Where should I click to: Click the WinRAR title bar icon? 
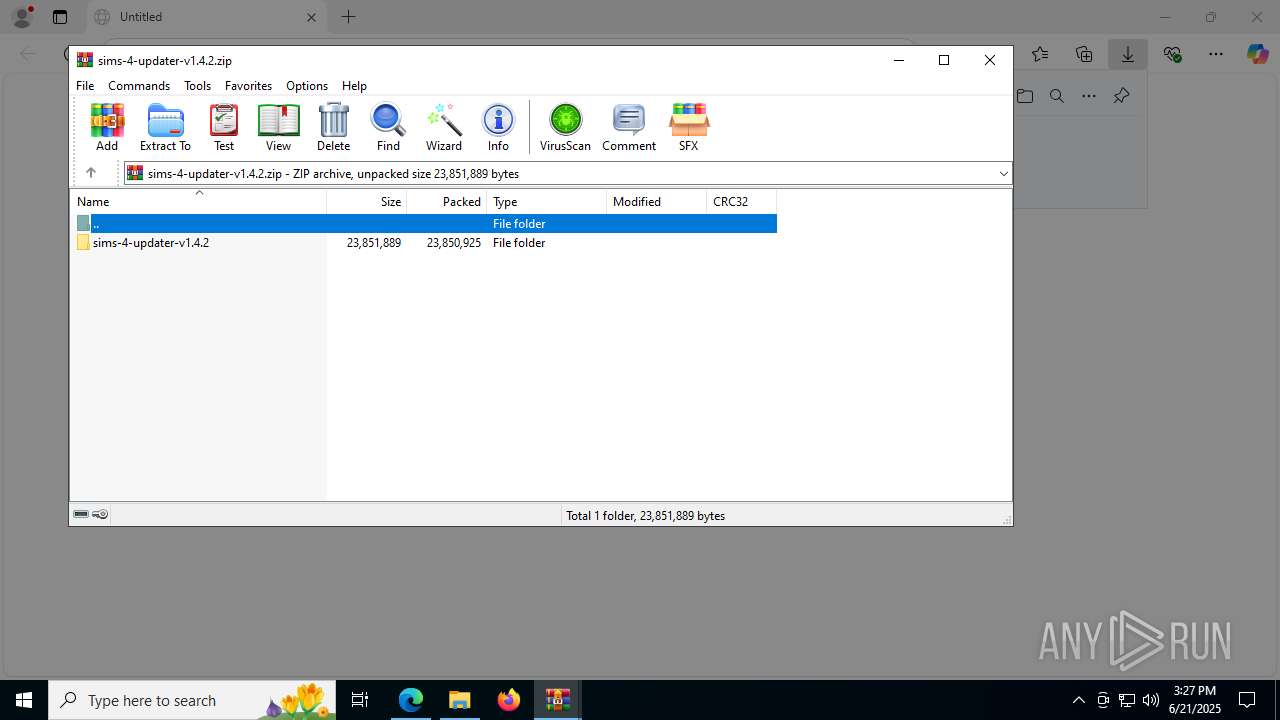85,60
